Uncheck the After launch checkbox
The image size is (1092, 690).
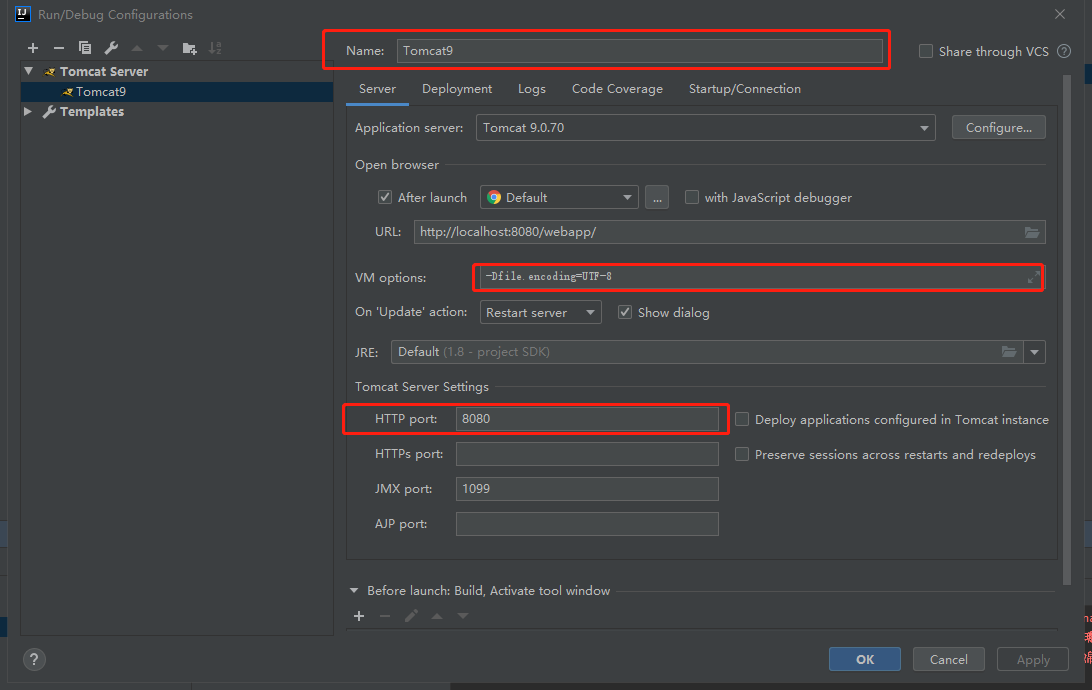[x=385, y=197]
